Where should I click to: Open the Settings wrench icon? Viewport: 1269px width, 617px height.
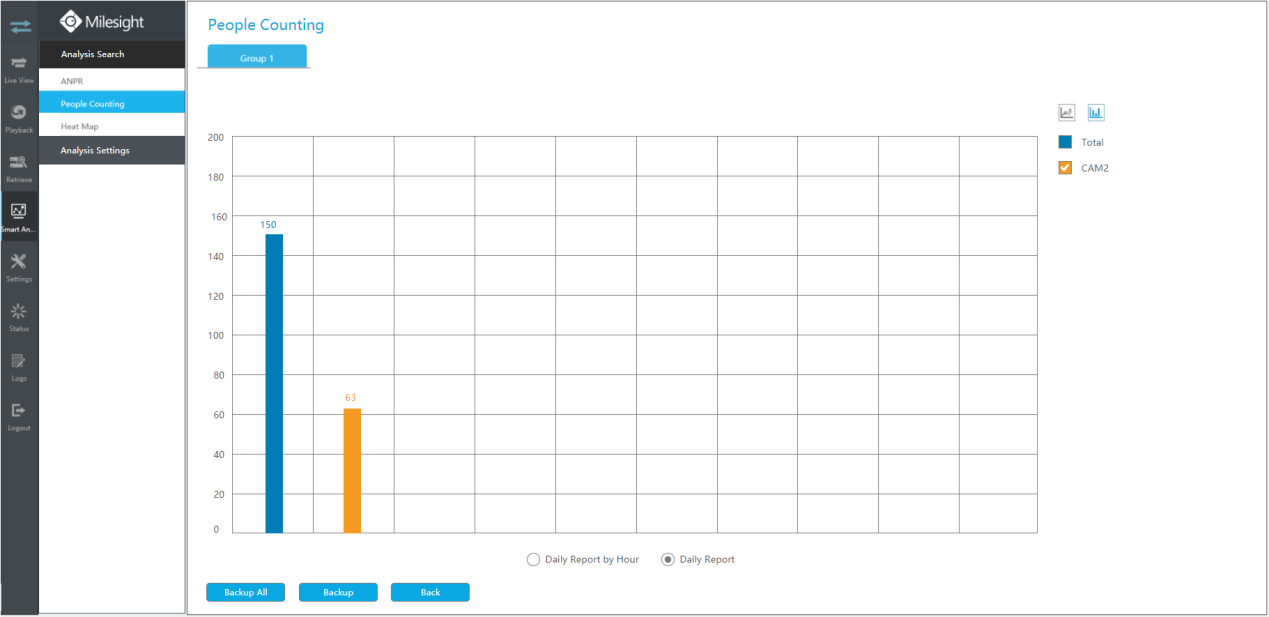pos(19,267)
